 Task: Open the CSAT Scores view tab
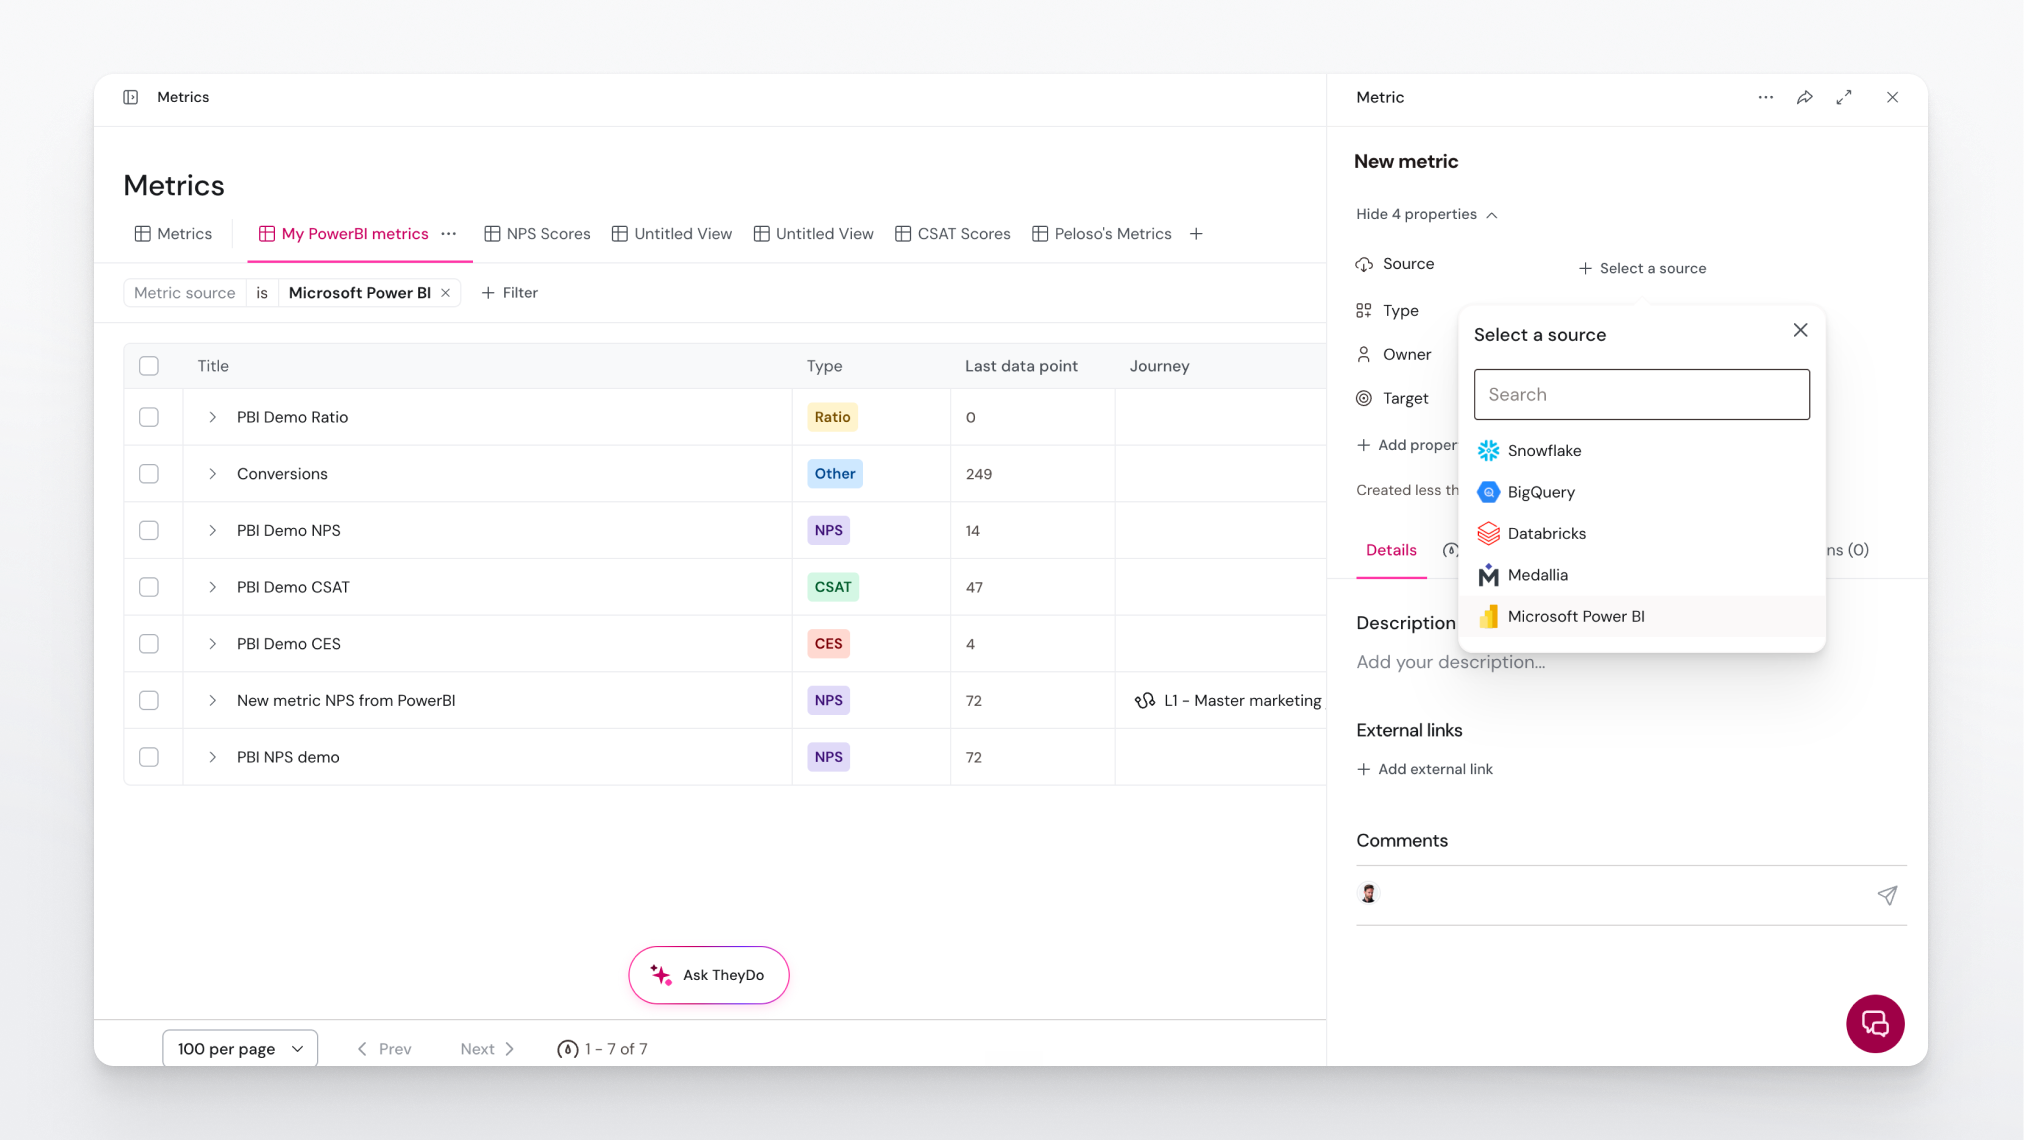[953, 234]
